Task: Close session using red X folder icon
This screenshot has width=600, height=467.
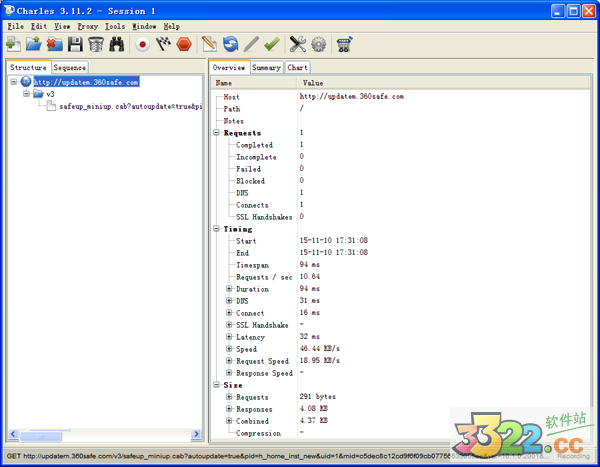Action: click(55, 44)
